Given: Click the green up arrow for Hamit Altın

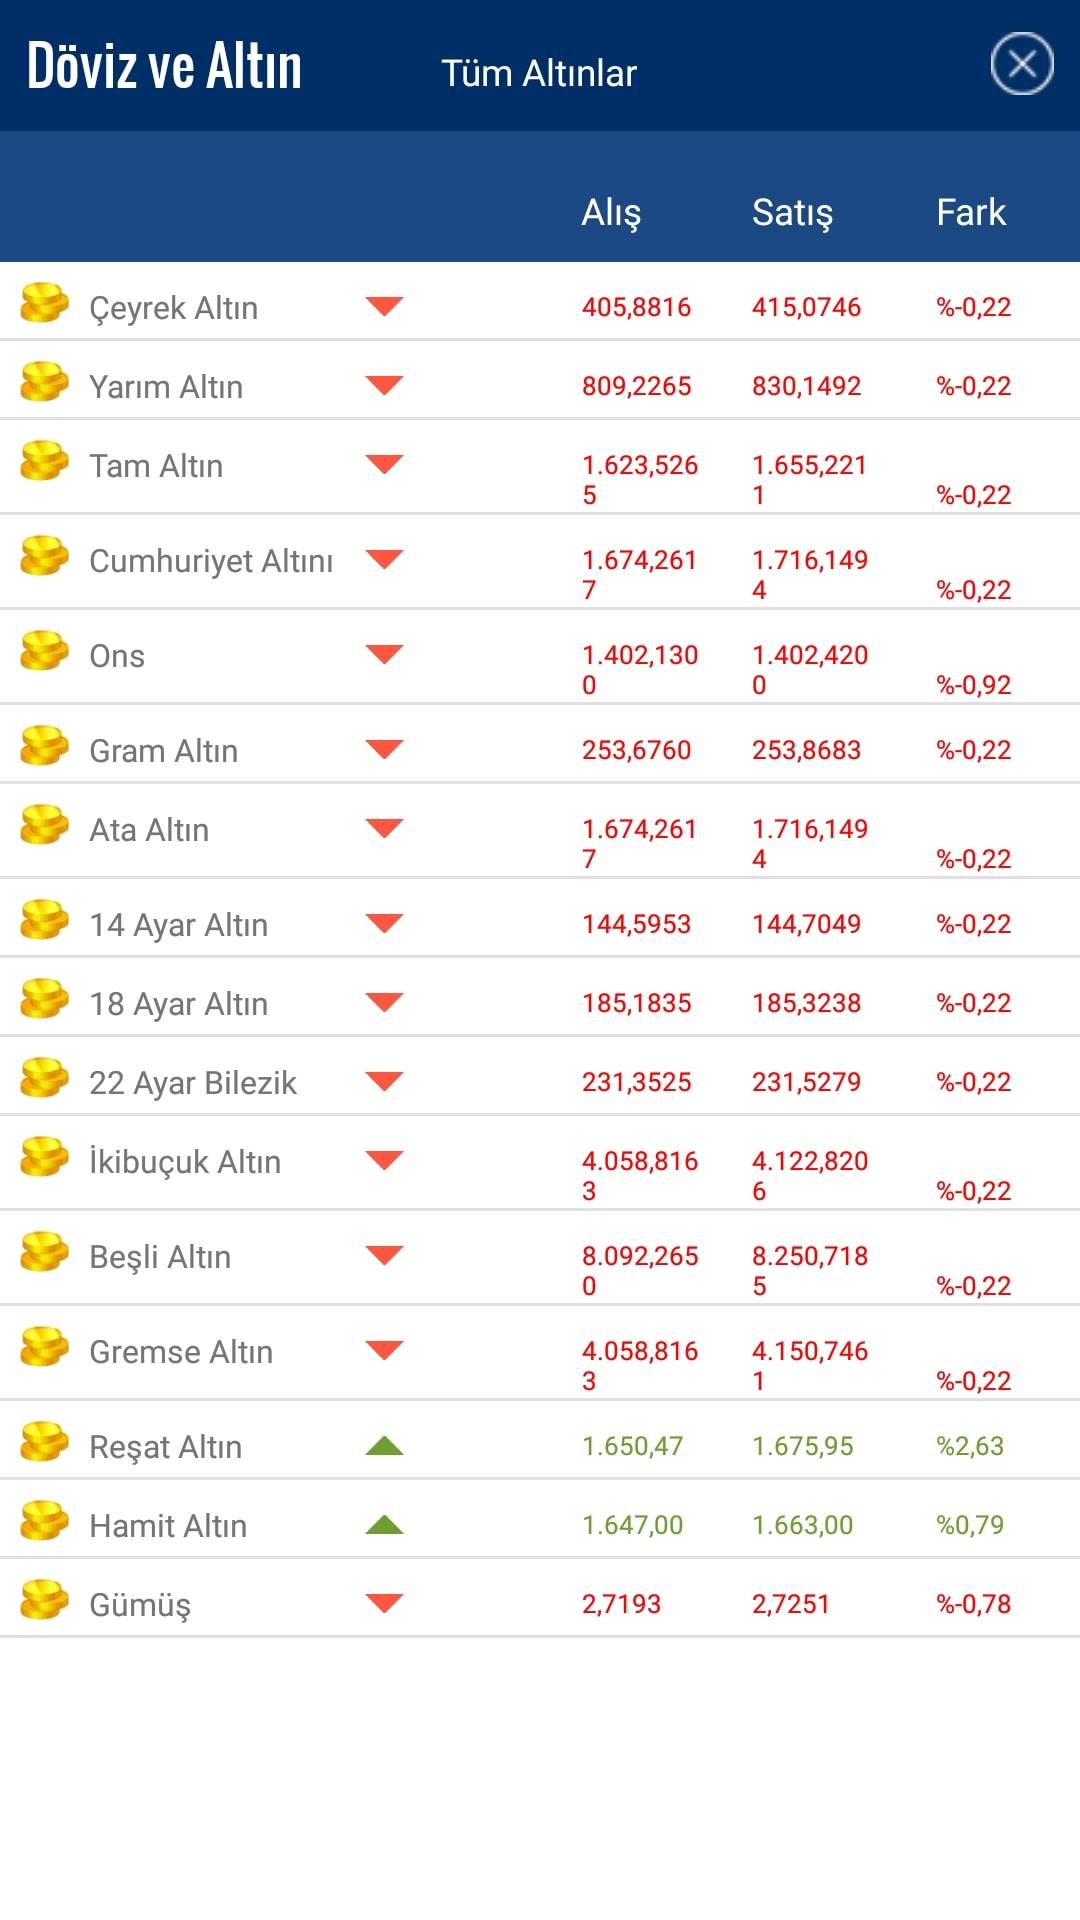Looking at the screenshot, I should [384, 1524].
